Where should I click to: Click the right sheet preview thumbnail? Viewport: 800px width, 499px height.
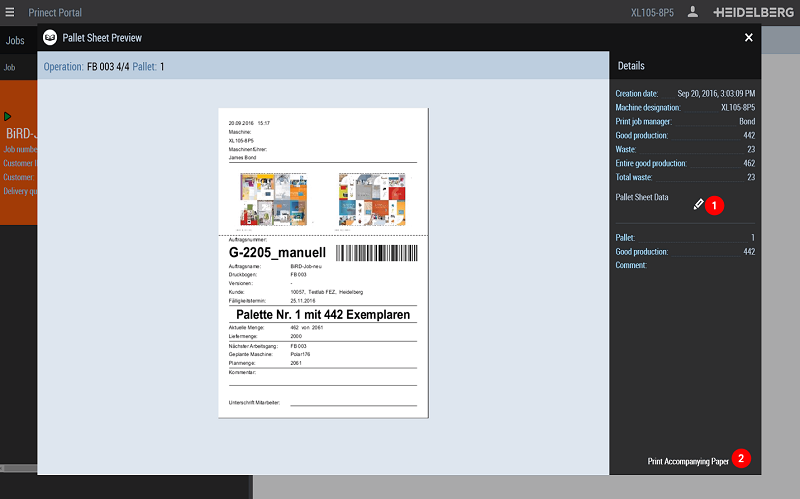point(371,198)
